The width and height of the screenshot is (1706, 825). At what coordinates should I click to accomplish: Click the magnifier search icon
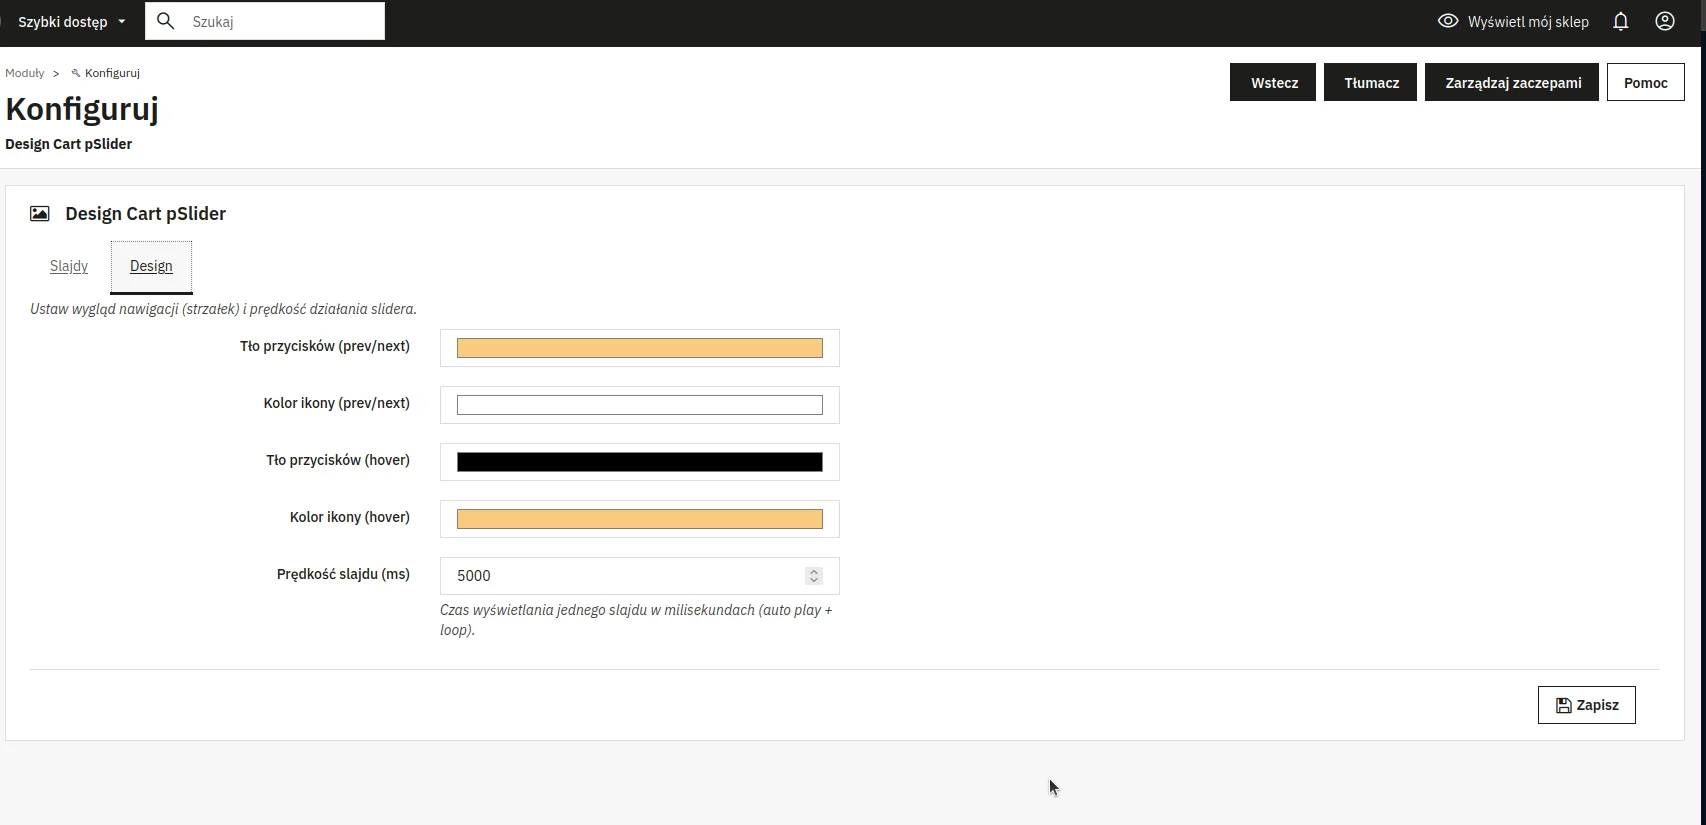(x=166, y=21)
